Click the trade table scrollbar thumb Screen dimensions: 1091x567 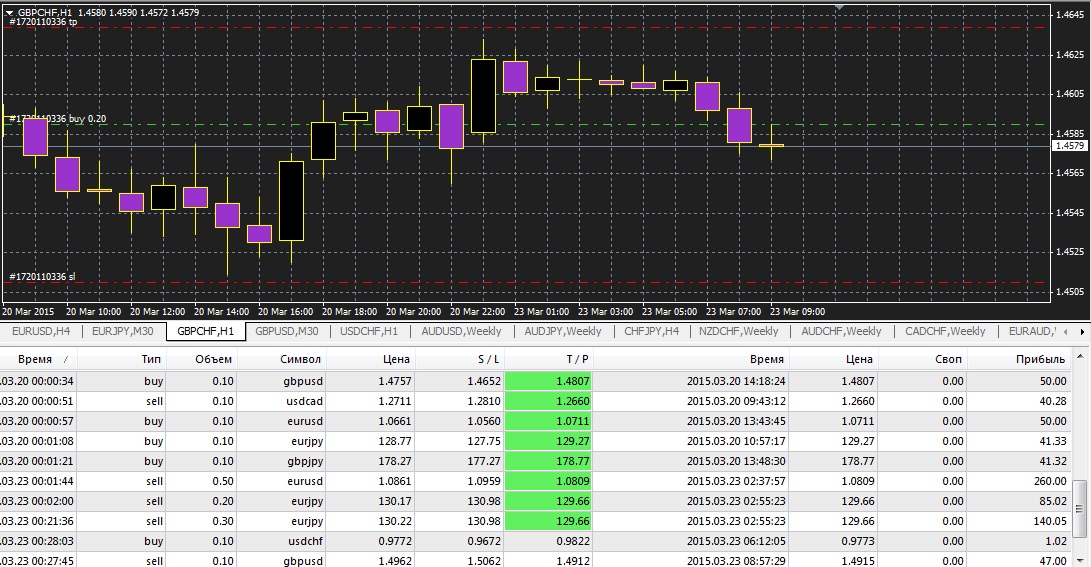point(1080,509)
